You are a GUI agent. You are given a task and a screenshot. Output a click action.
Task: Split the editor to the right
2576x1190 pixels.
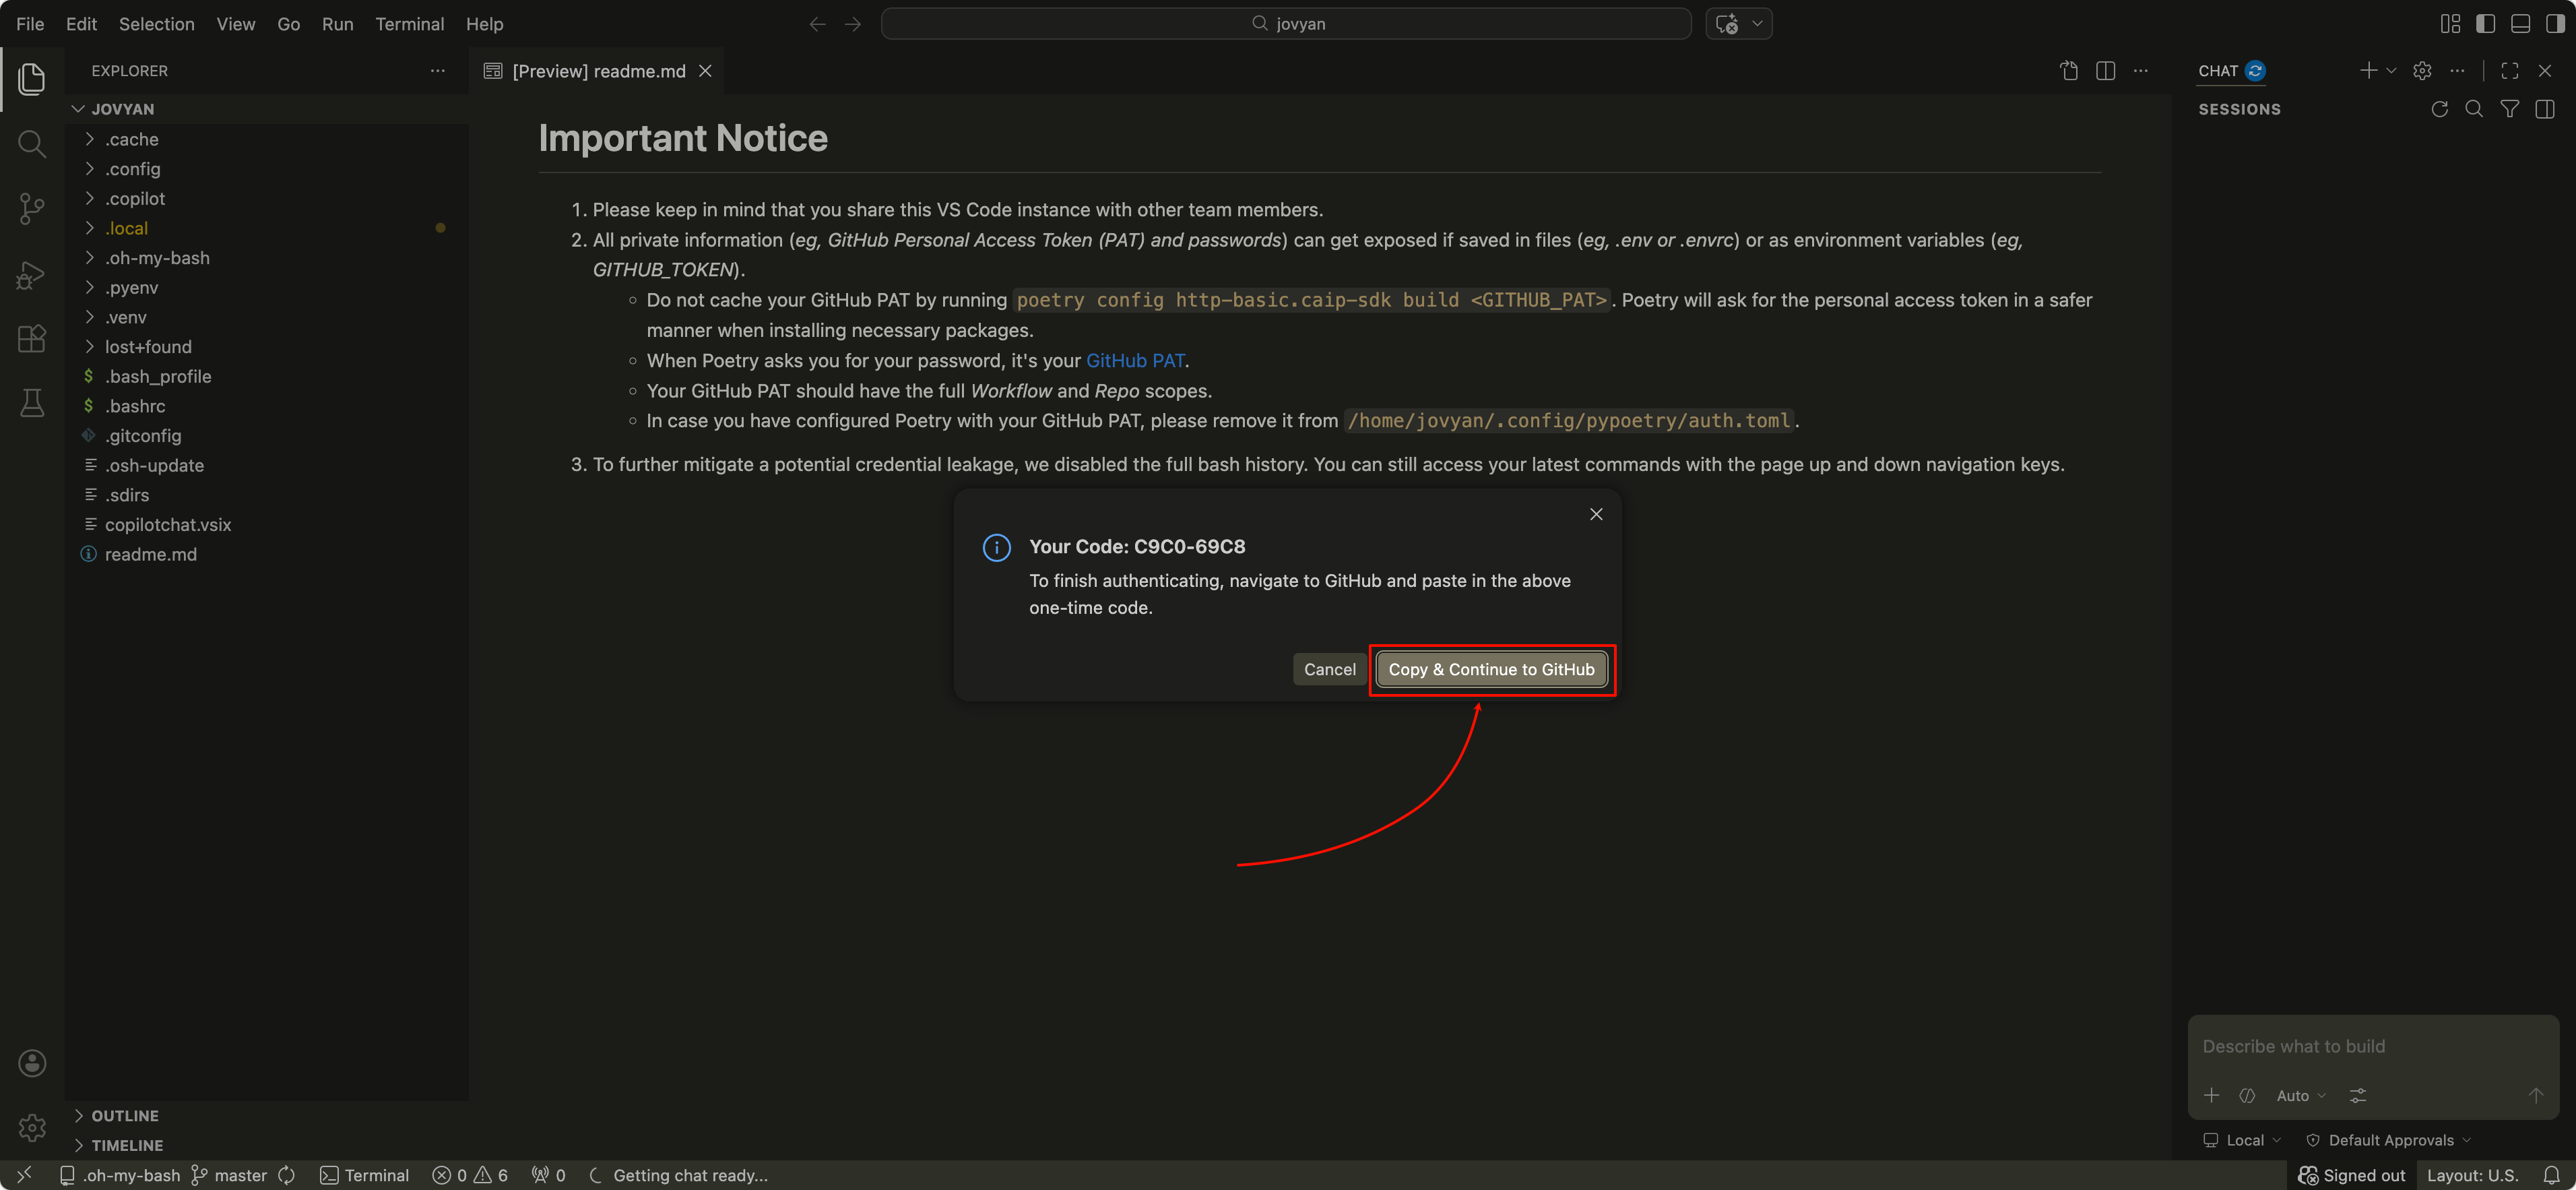2105,71
